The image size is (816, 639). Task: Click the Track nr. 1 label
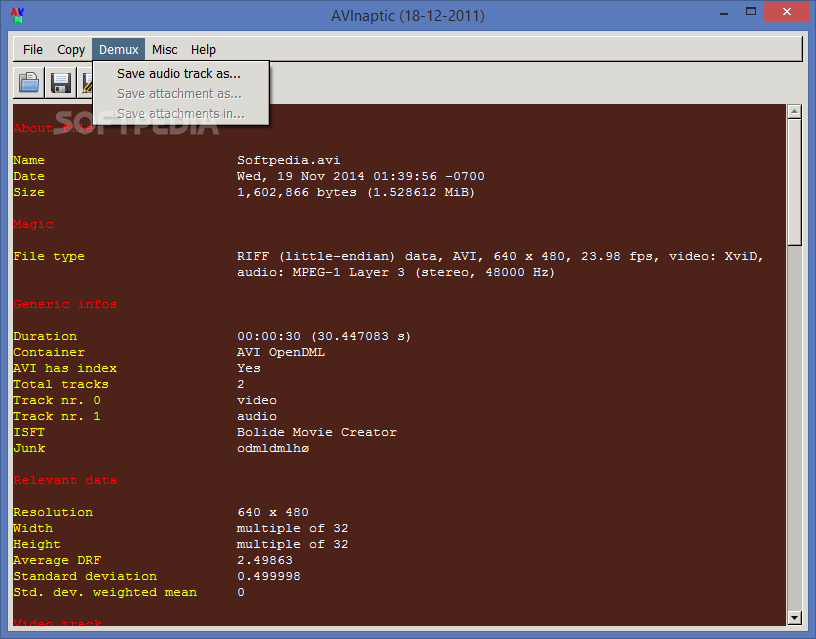[x=57, y=416]
